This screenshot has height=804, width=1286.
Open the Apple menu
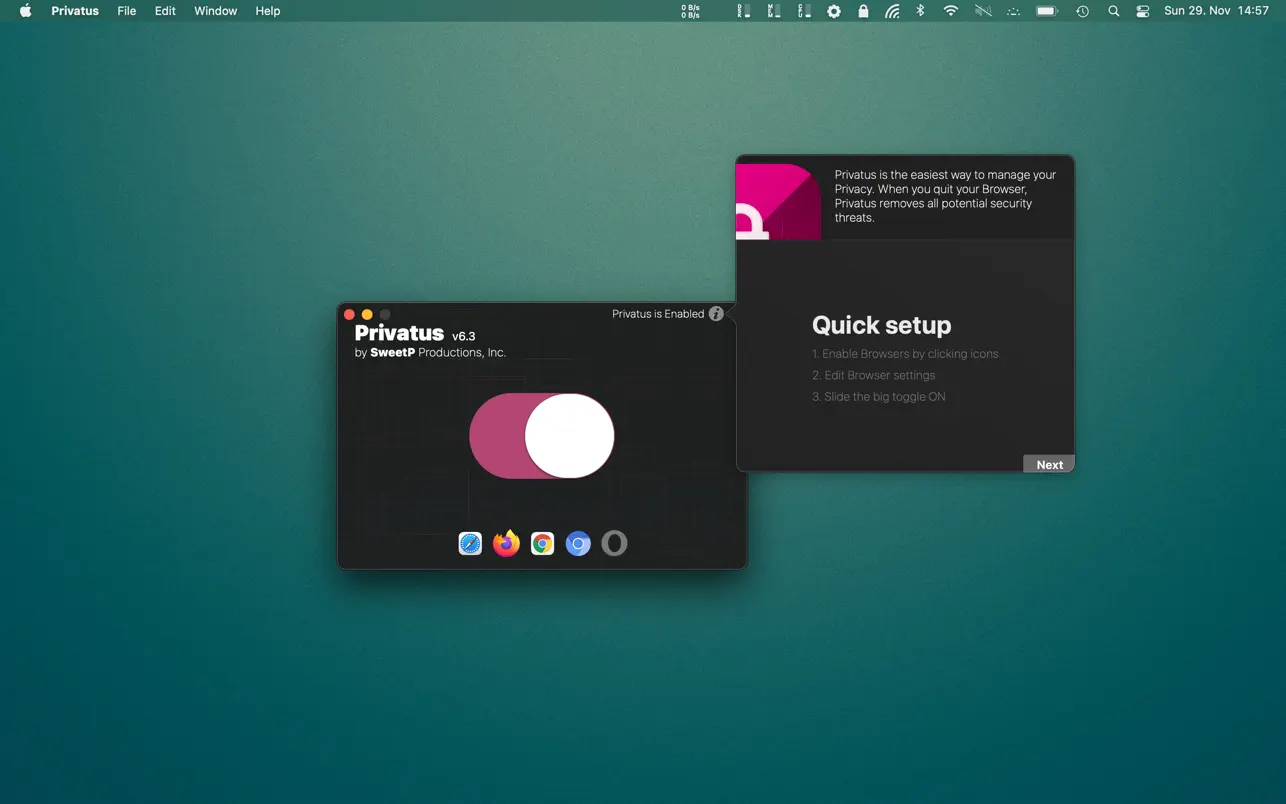(x=26, y=11)
